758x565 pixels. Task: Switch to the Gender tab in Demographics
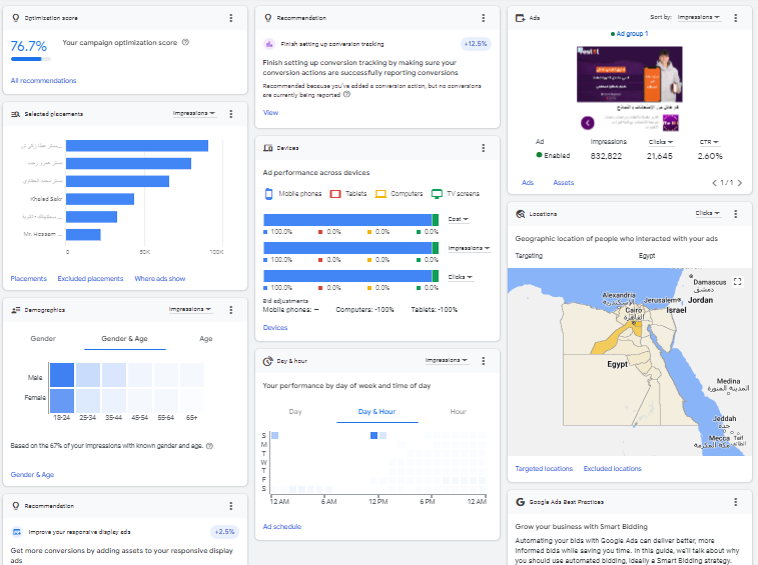click(x=43, y=338)
